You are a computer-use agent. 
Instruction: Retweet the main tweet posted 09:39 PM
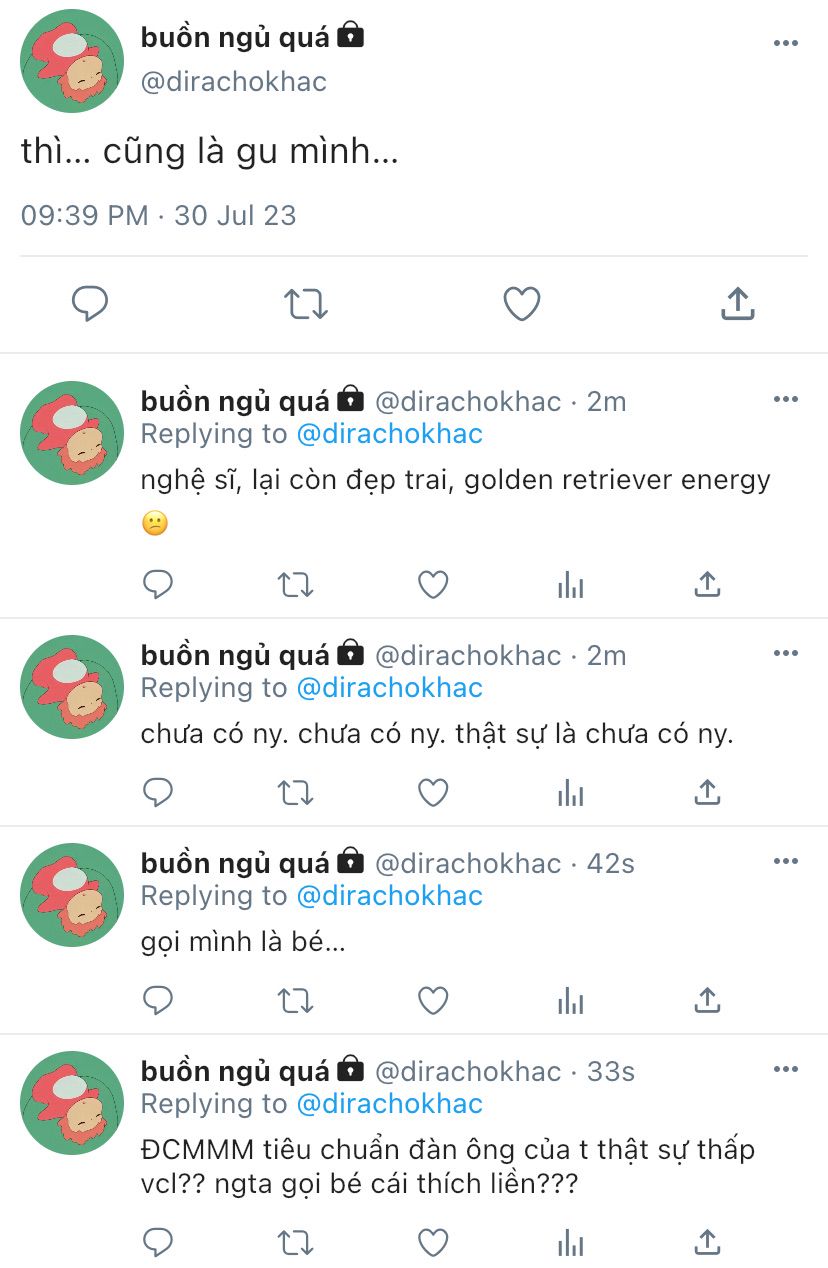click(x=306, y=303)
